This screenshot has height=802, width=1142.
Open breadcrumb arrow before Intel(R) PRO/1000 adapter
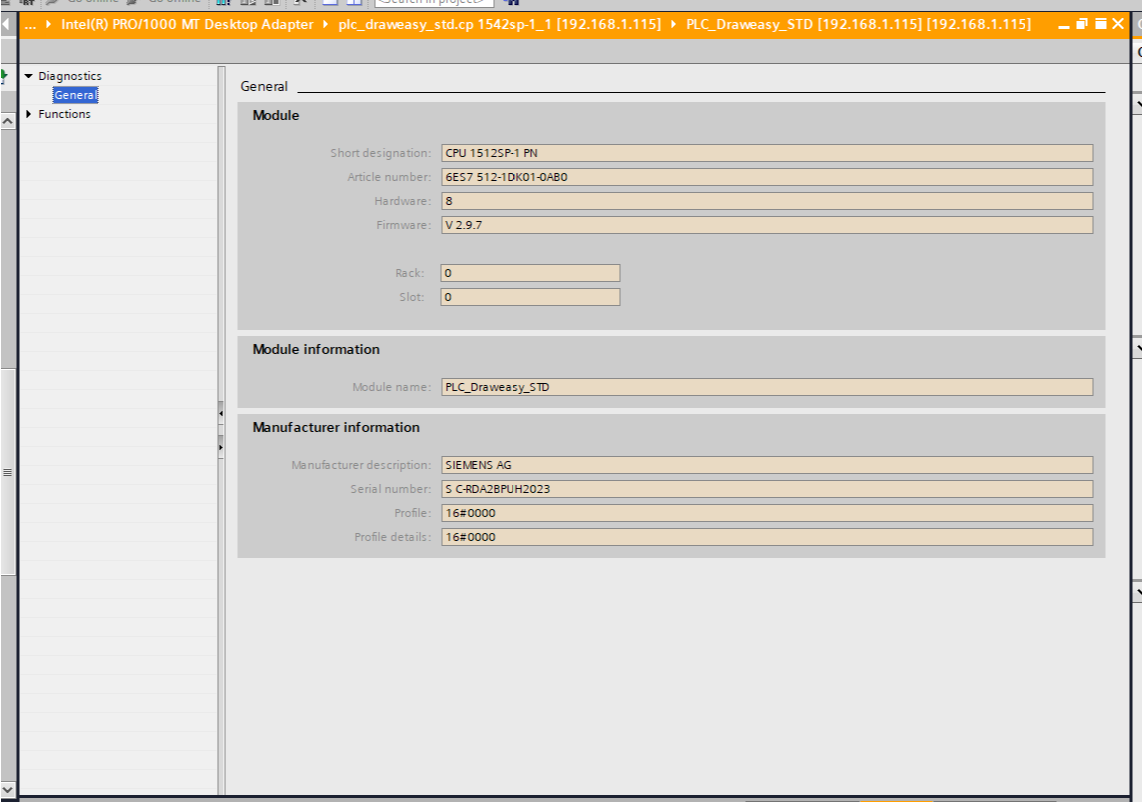pos(48,24)
